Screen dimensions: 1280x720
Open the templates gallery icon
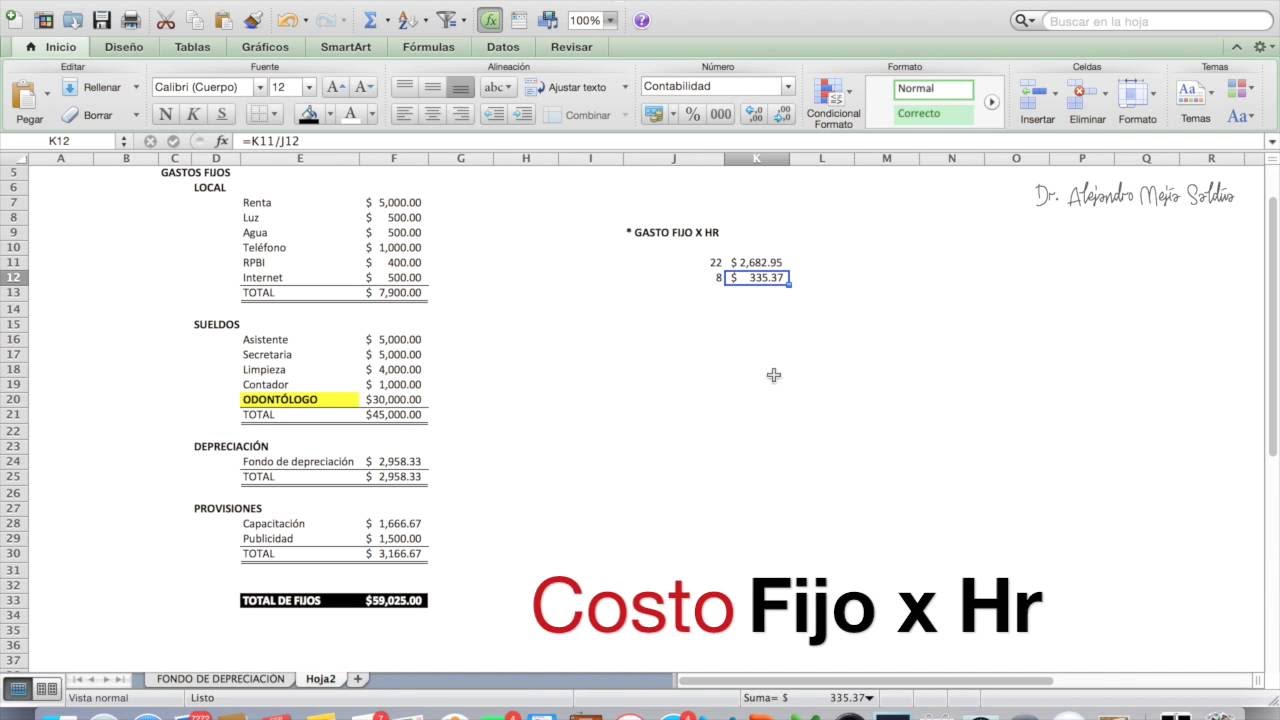(43, 20)
